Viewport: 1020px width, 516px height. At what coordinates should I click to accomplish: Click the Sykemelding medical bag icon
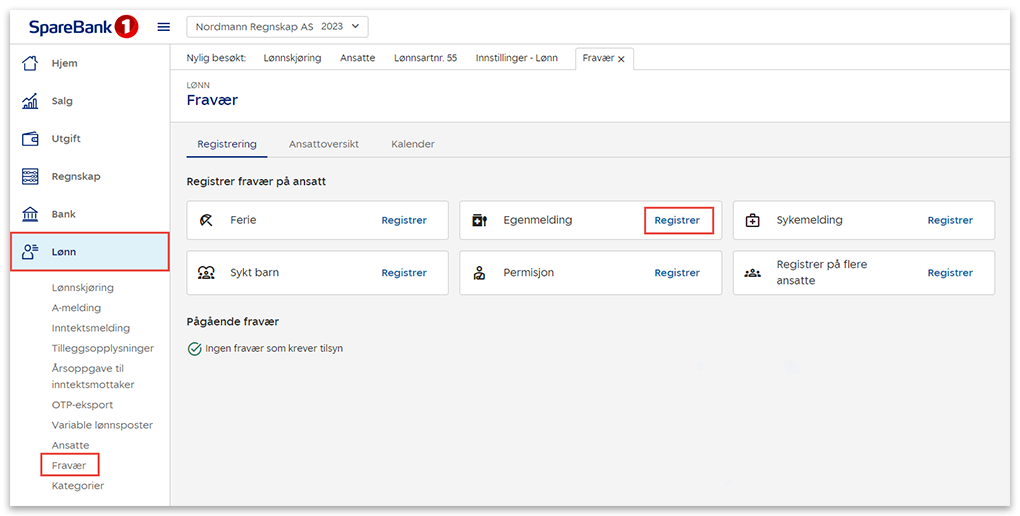pos(753,220)
